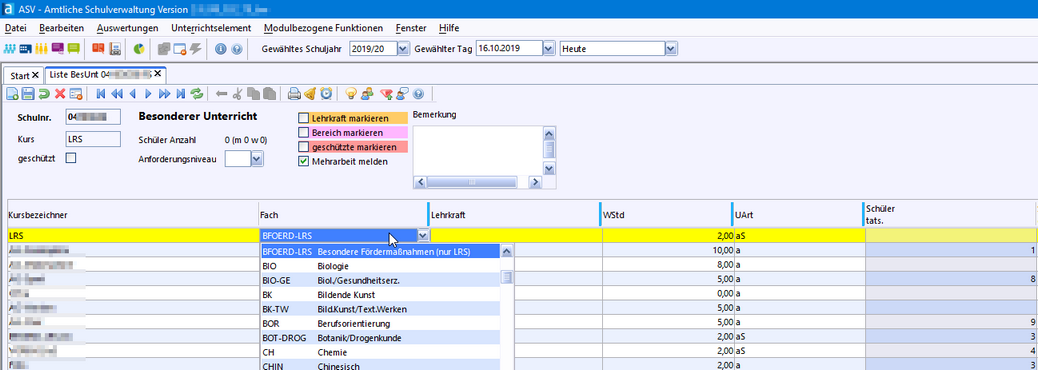Click the alarm clock icon
Image resolution: width=1038 pixels, height=370 pixels.
[326, 94]
